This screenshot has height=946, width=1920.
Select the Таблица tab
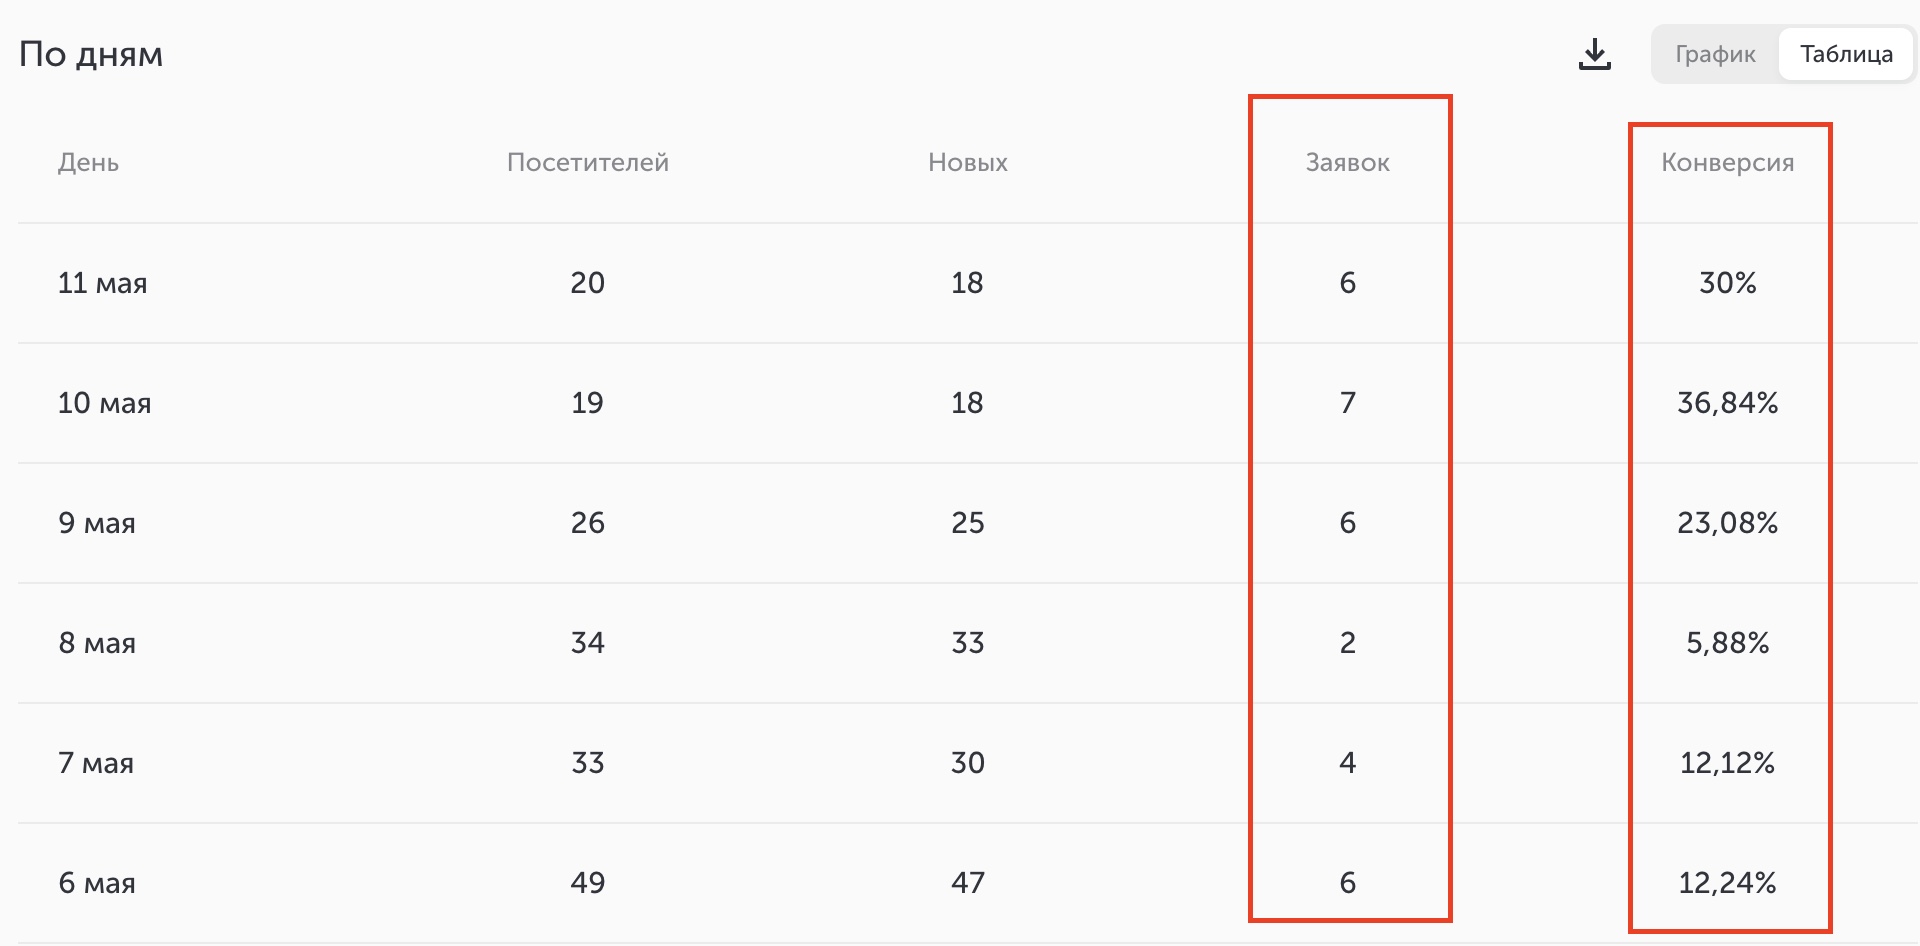click(x=1846, y=54)
